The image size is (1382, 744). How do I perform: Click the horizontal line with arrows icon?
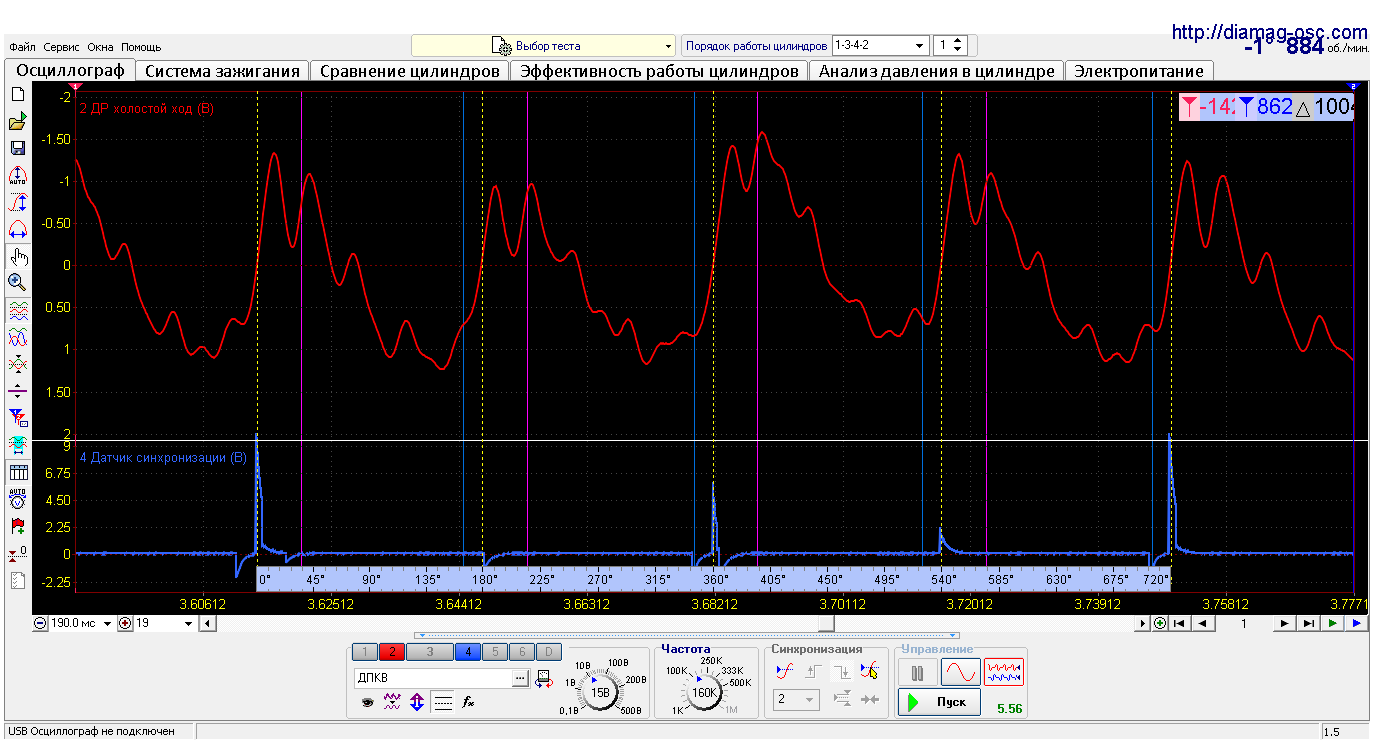pyautogui.click(x=17, y=390)
